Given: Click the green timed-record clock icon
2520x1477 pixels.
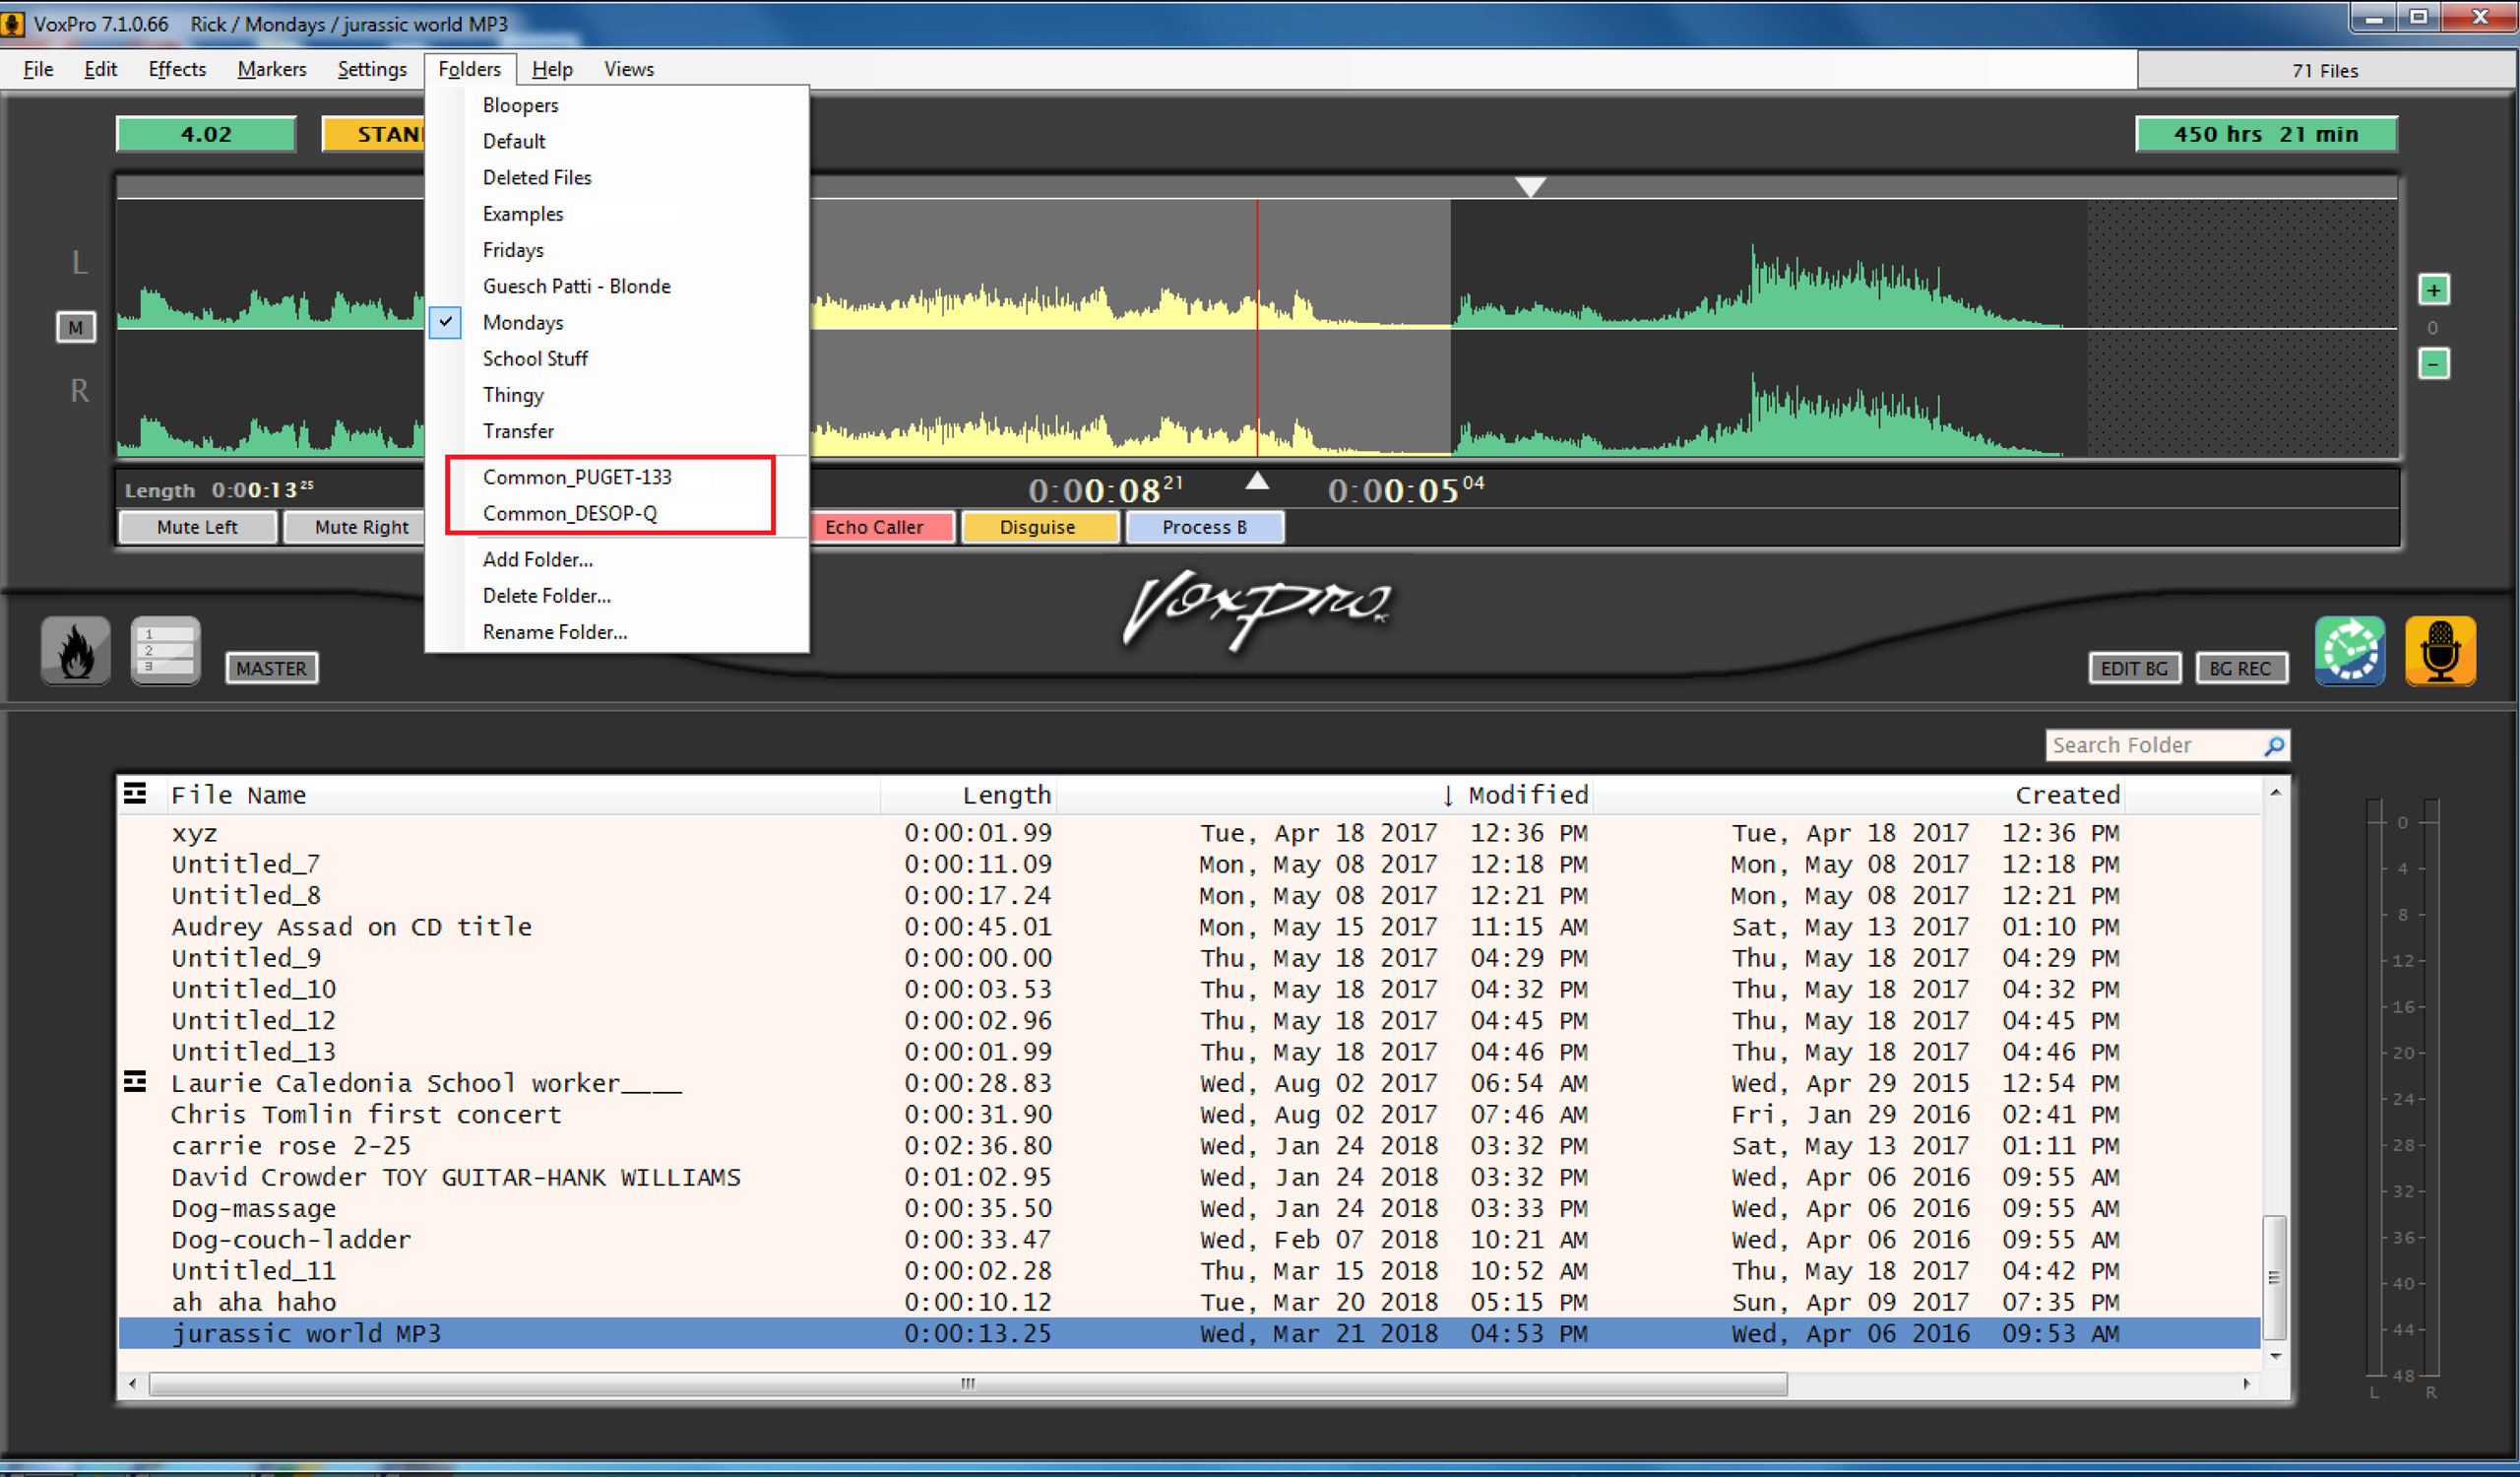Looking at the screenshot, I should [2350, 651].
